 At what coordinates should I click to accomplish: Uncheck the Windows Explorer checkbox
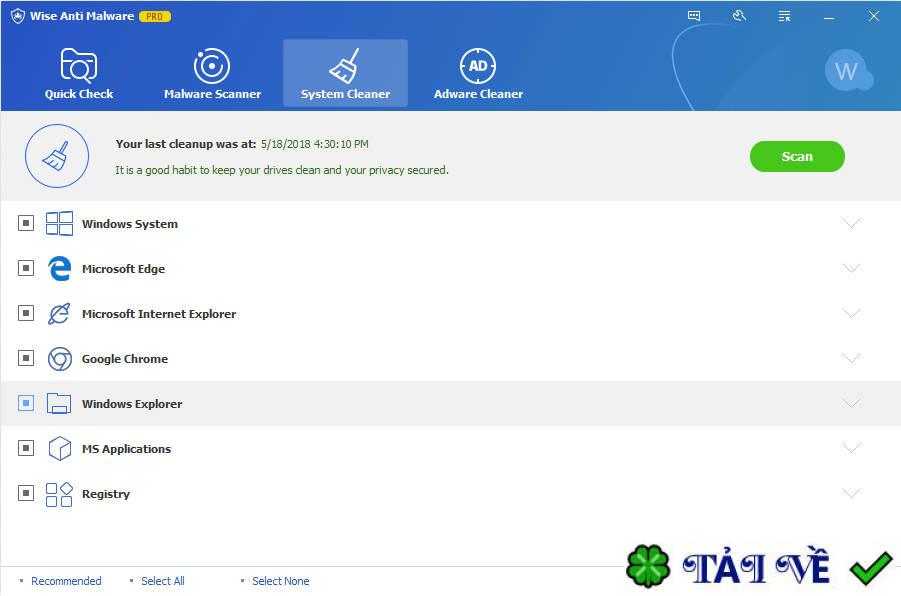[x=26, y=403]
